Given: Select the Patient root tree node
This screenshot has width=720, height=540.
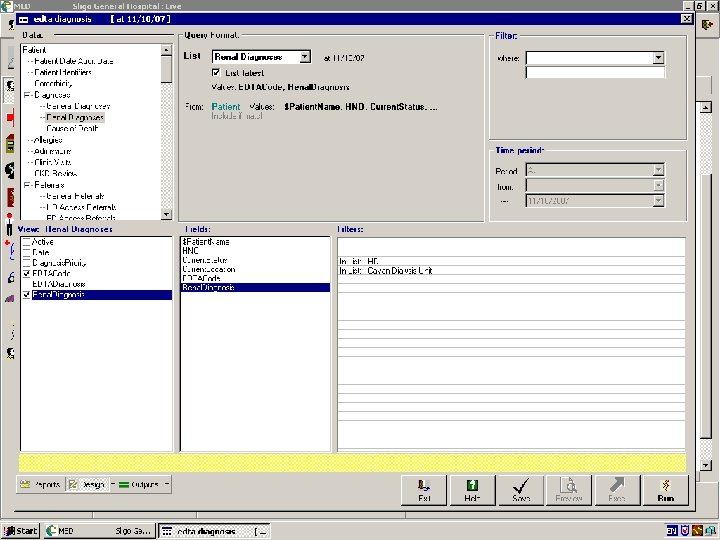Looking at the screenshot, I should click(x=34, y=50).
